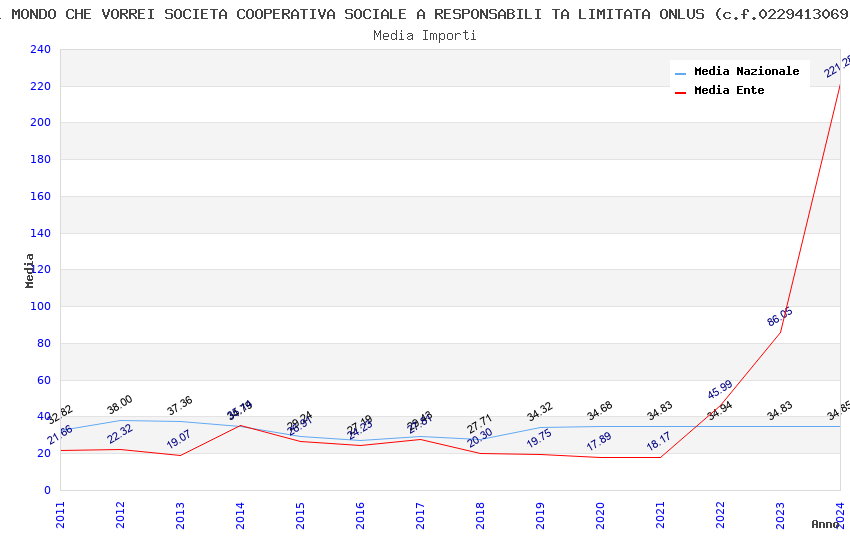Viewport: 850px width, 550px height.
Task: Click the 2020 year label on x-axis
Action: [x=600, y=515]
